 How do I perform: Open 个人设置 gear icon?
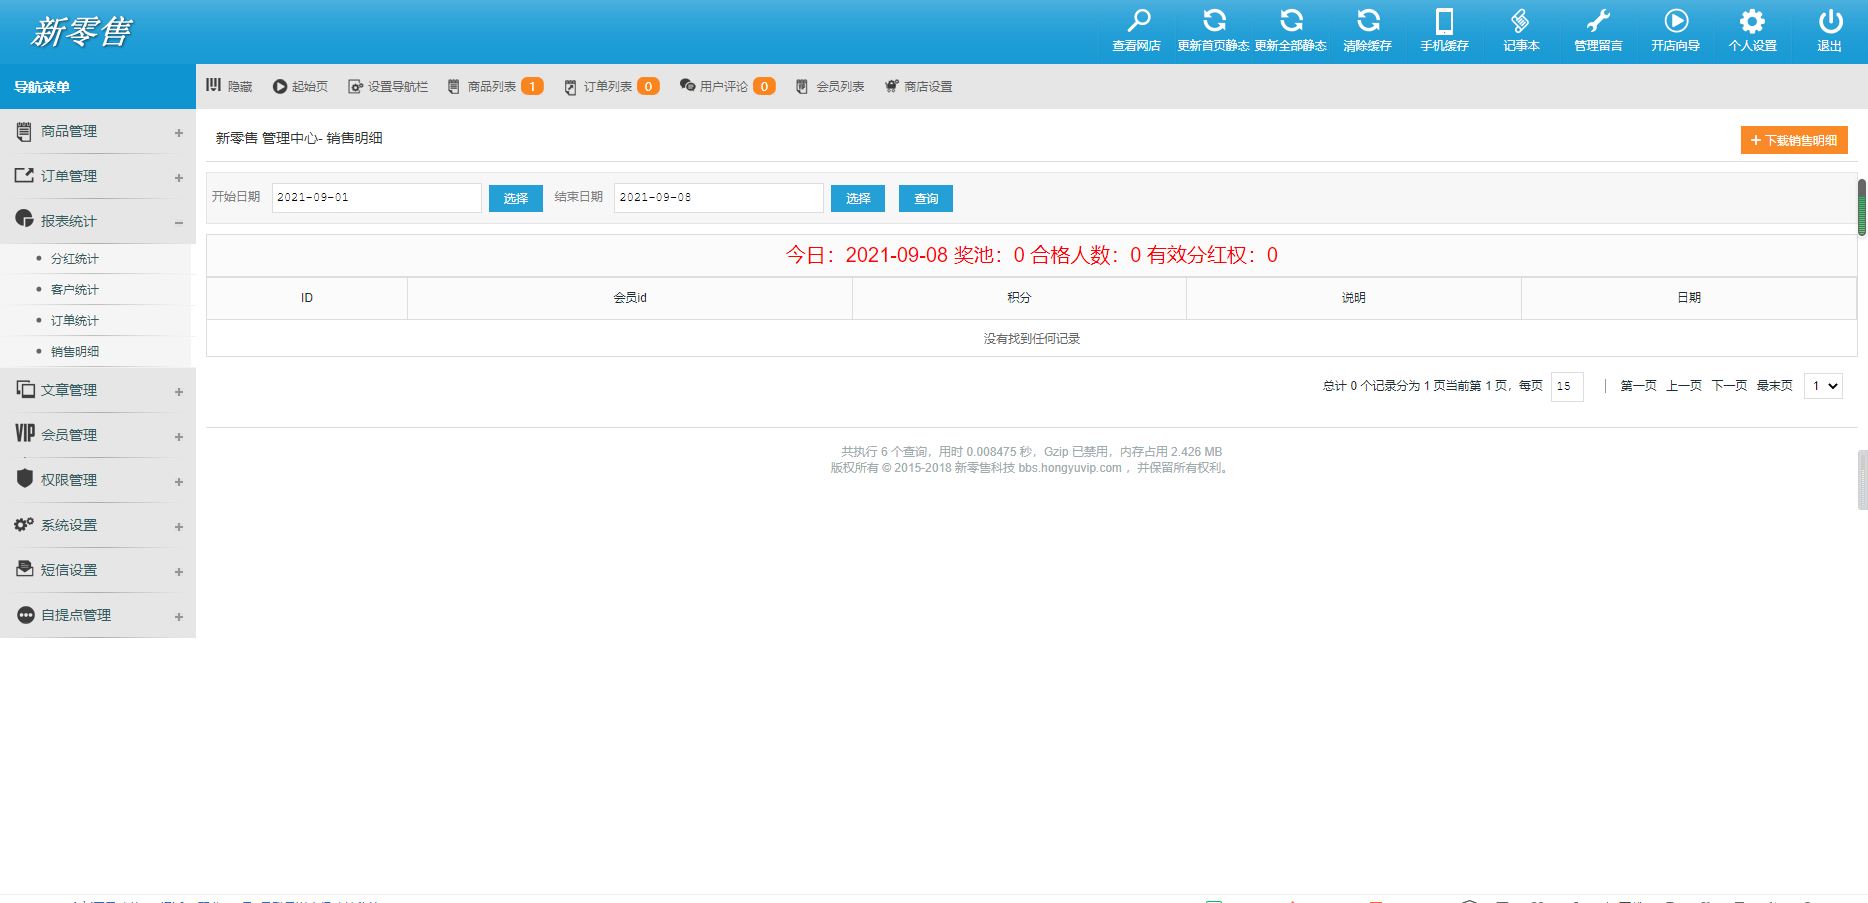point(1752,21)
